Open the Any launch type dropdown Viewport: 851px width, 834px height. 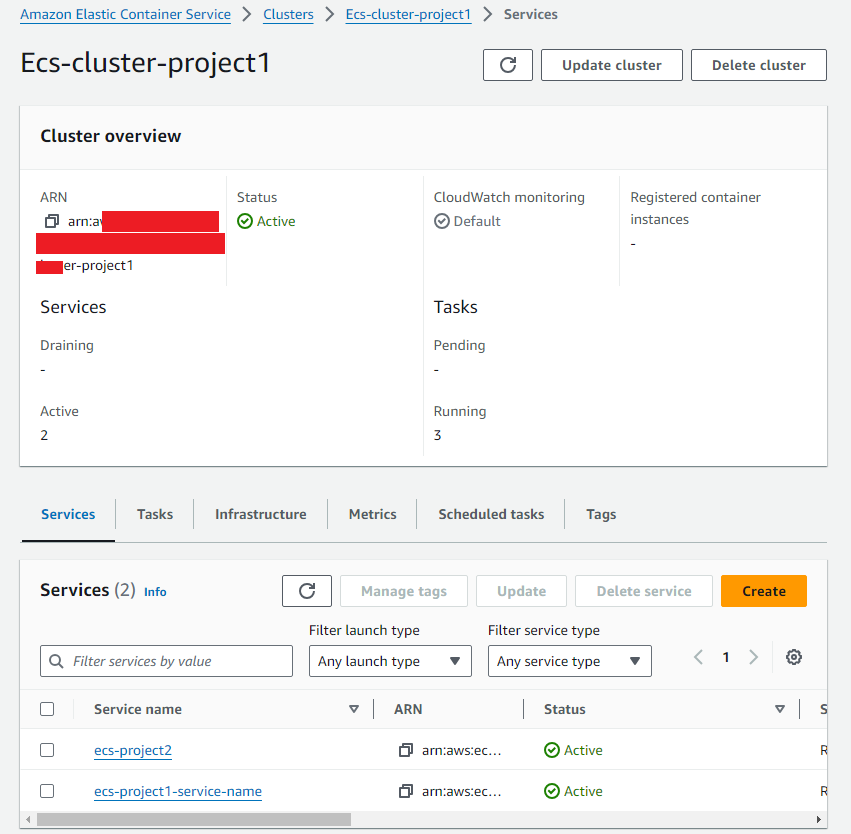[389, 661]
